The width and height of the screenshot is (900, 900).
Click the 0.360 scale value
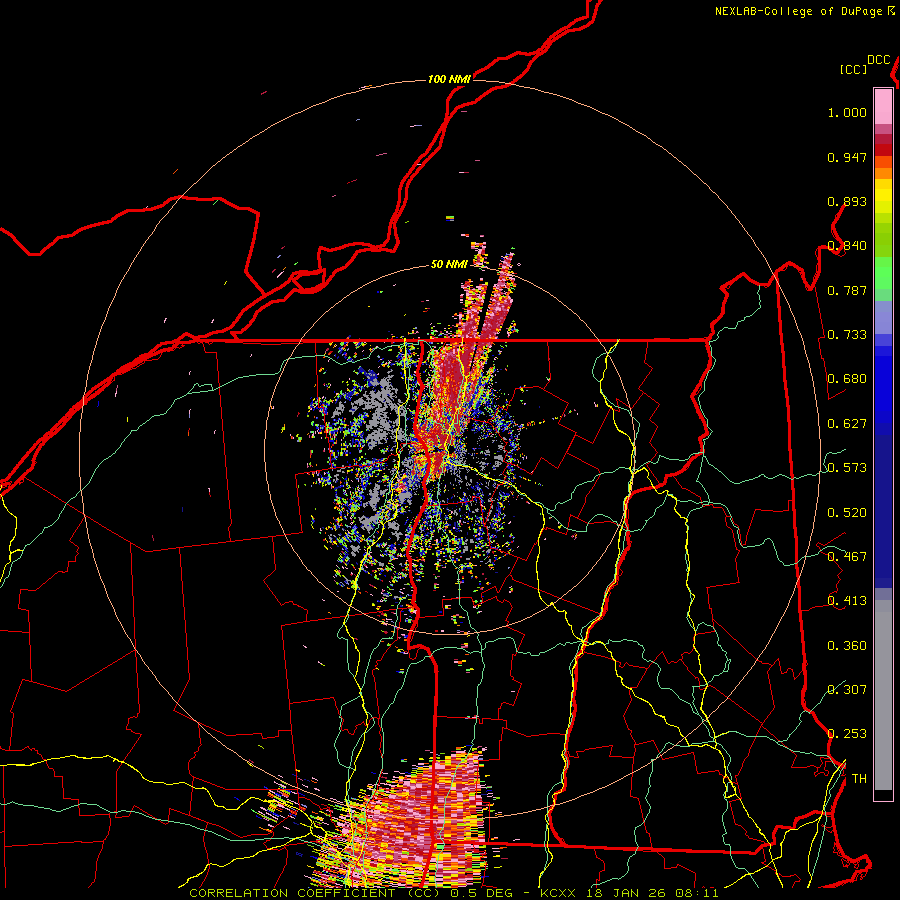(847, 646)
